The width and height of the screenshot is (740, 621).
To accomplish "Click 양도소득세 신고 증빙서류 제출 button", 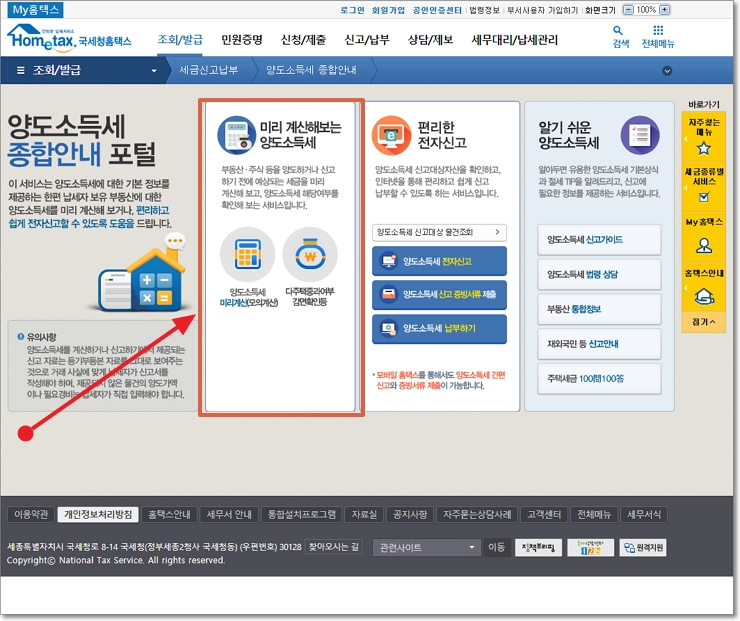I will point(439,294).
